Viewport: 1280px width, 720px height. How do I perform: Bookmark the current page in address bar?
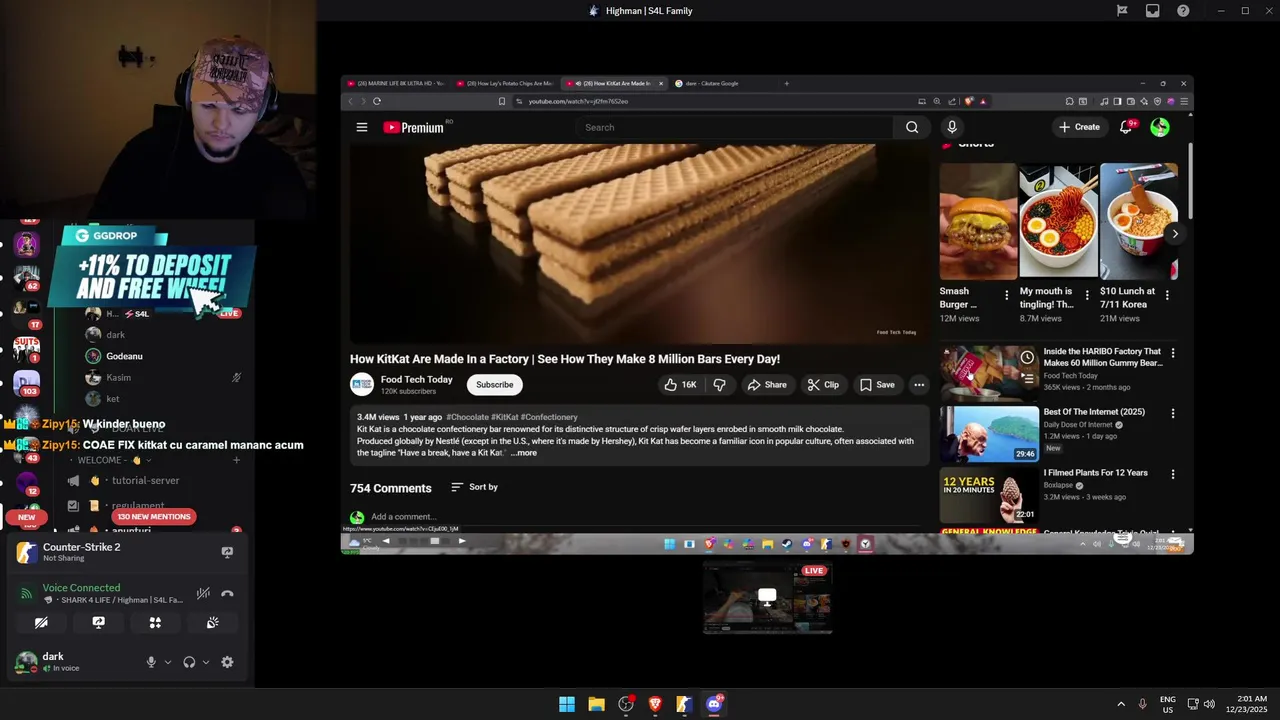(502, 101)
